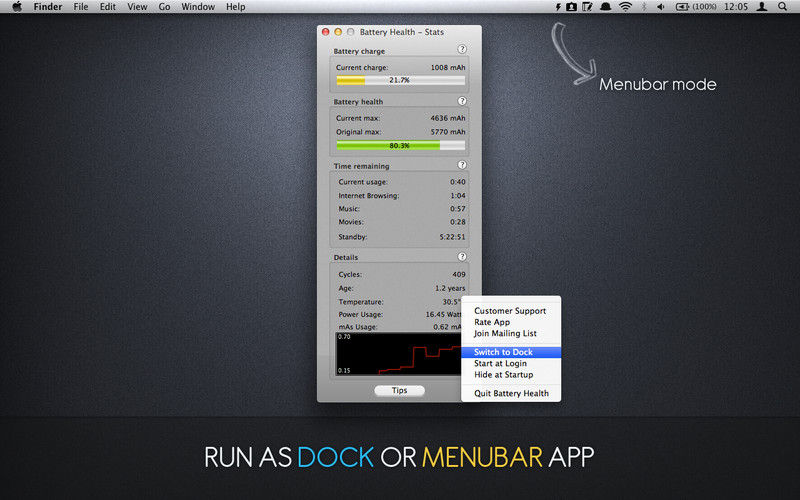Open the Window menu
This screenshot has width=800, height=500.
[x=198, y=7]
